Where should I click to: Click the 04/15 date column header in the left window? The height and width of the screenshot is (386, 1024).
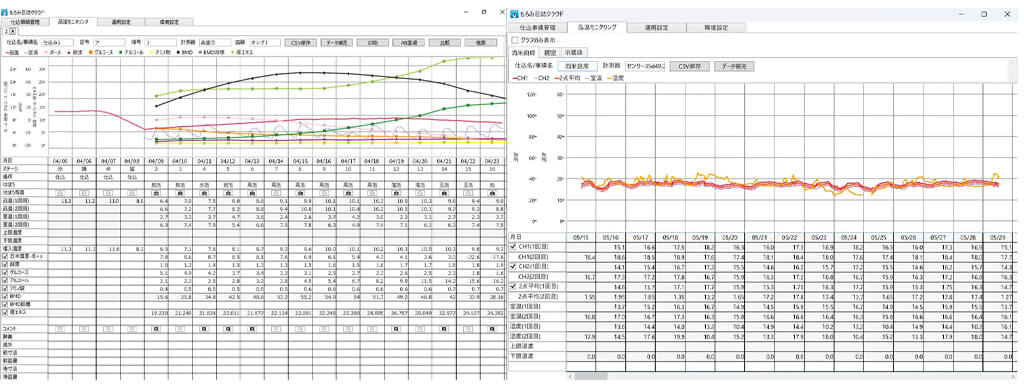click(300, 161)
